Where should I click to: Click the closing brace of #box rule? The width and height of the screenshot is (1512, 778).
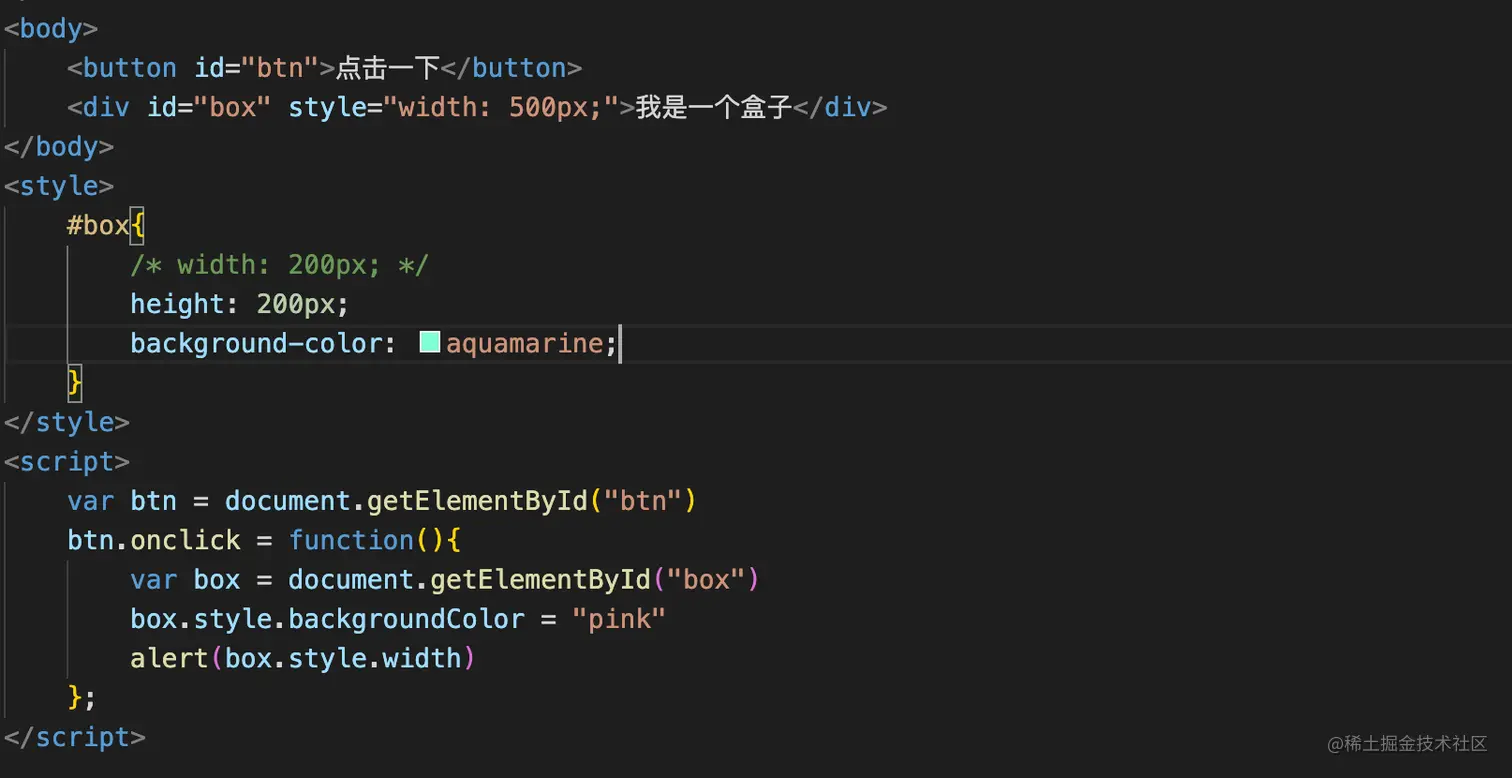click(x=75, y=383)
